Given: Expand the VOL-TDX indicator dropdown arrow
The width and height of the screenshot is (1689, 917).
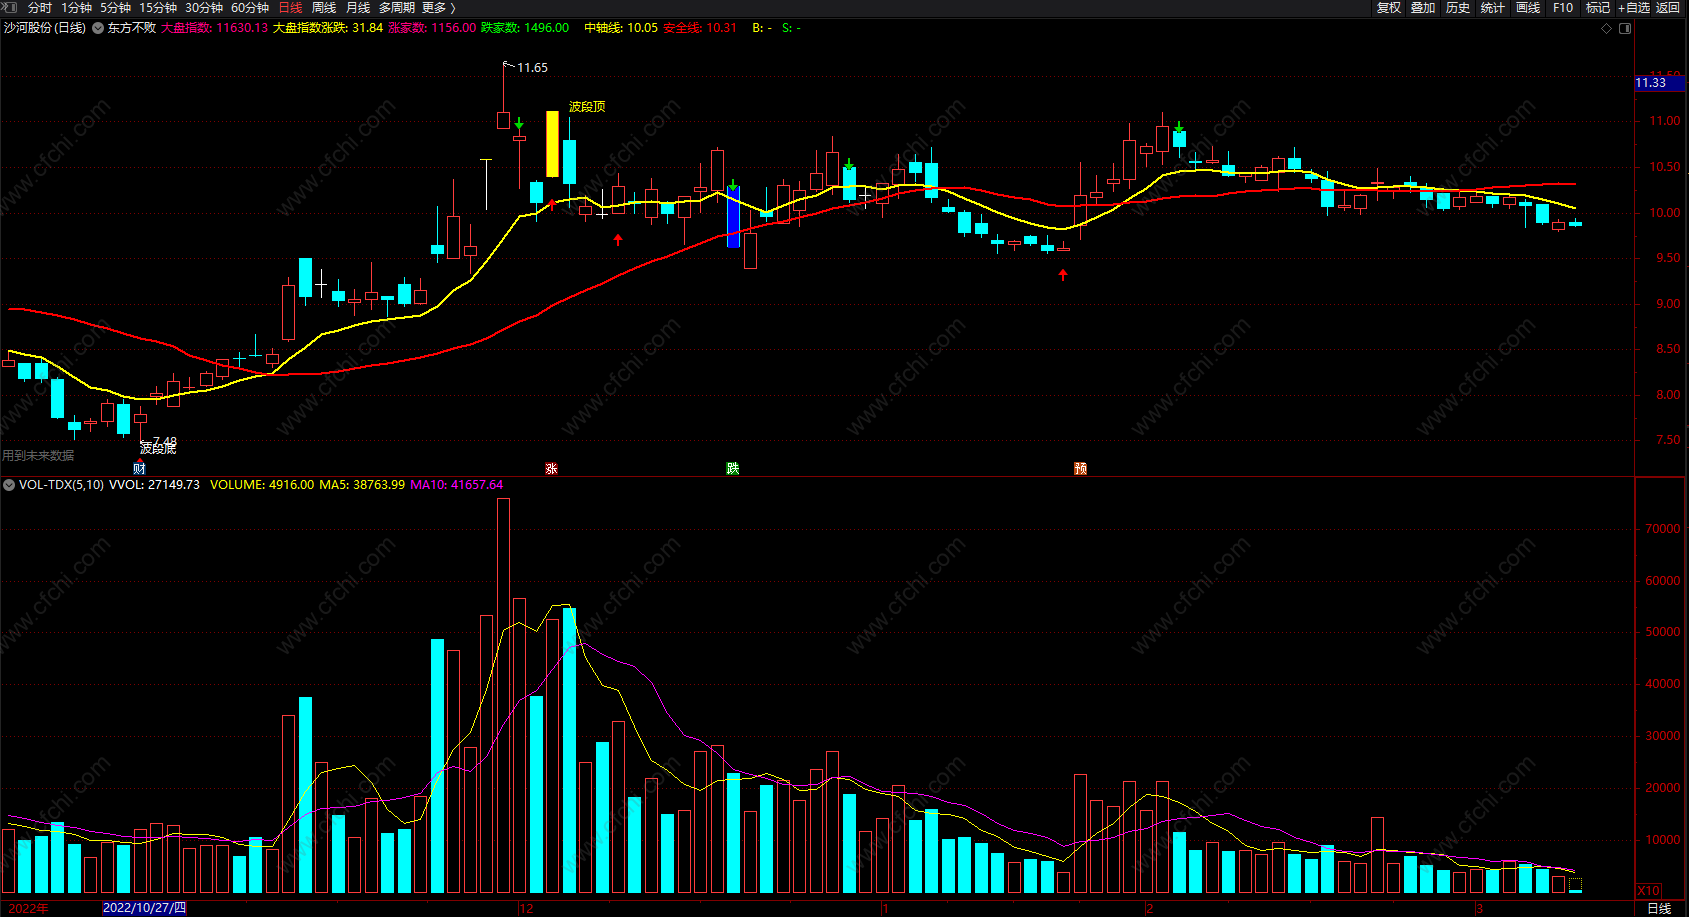Looking at the screenshot, I should coord(9,485).
